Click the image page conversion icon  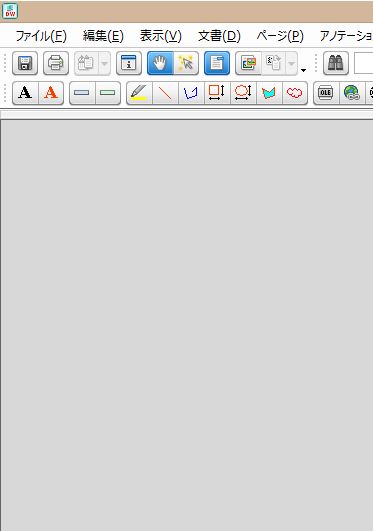(x=248, y=63)
